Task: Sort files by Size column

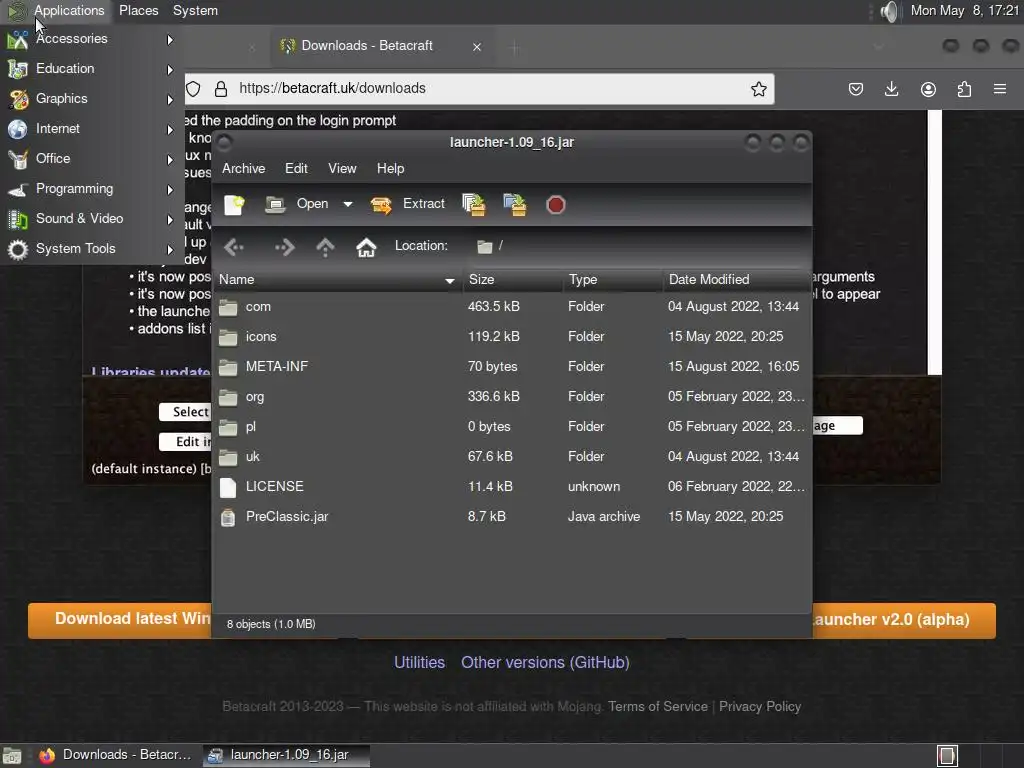Action: [x=513, y=280]
